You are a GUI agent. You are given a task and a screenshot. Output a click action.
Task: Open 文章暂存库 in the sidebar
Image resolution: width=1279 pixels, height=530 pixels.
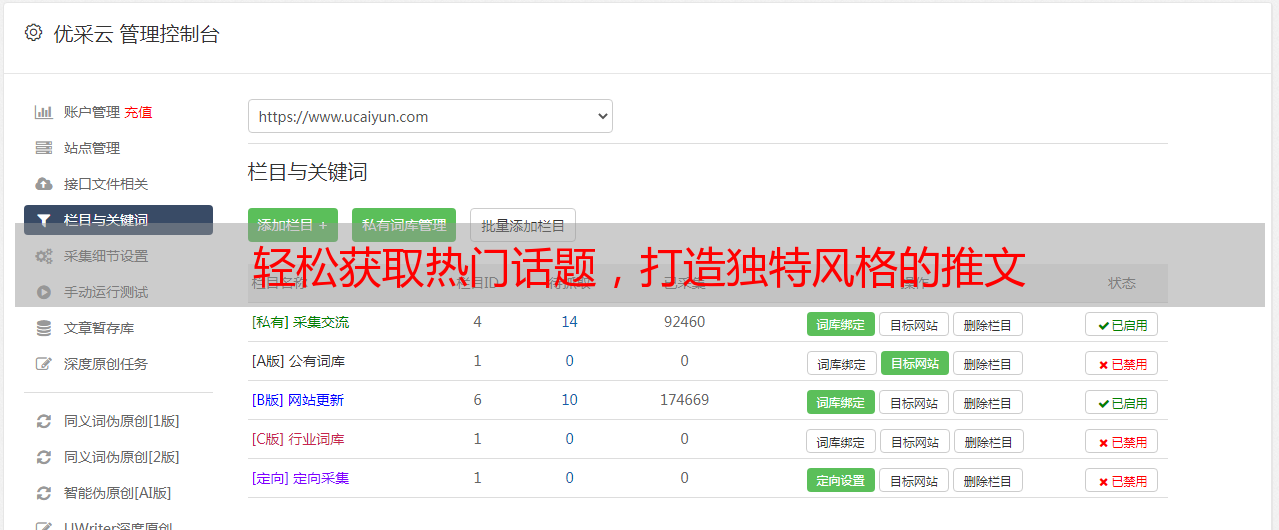99,328
